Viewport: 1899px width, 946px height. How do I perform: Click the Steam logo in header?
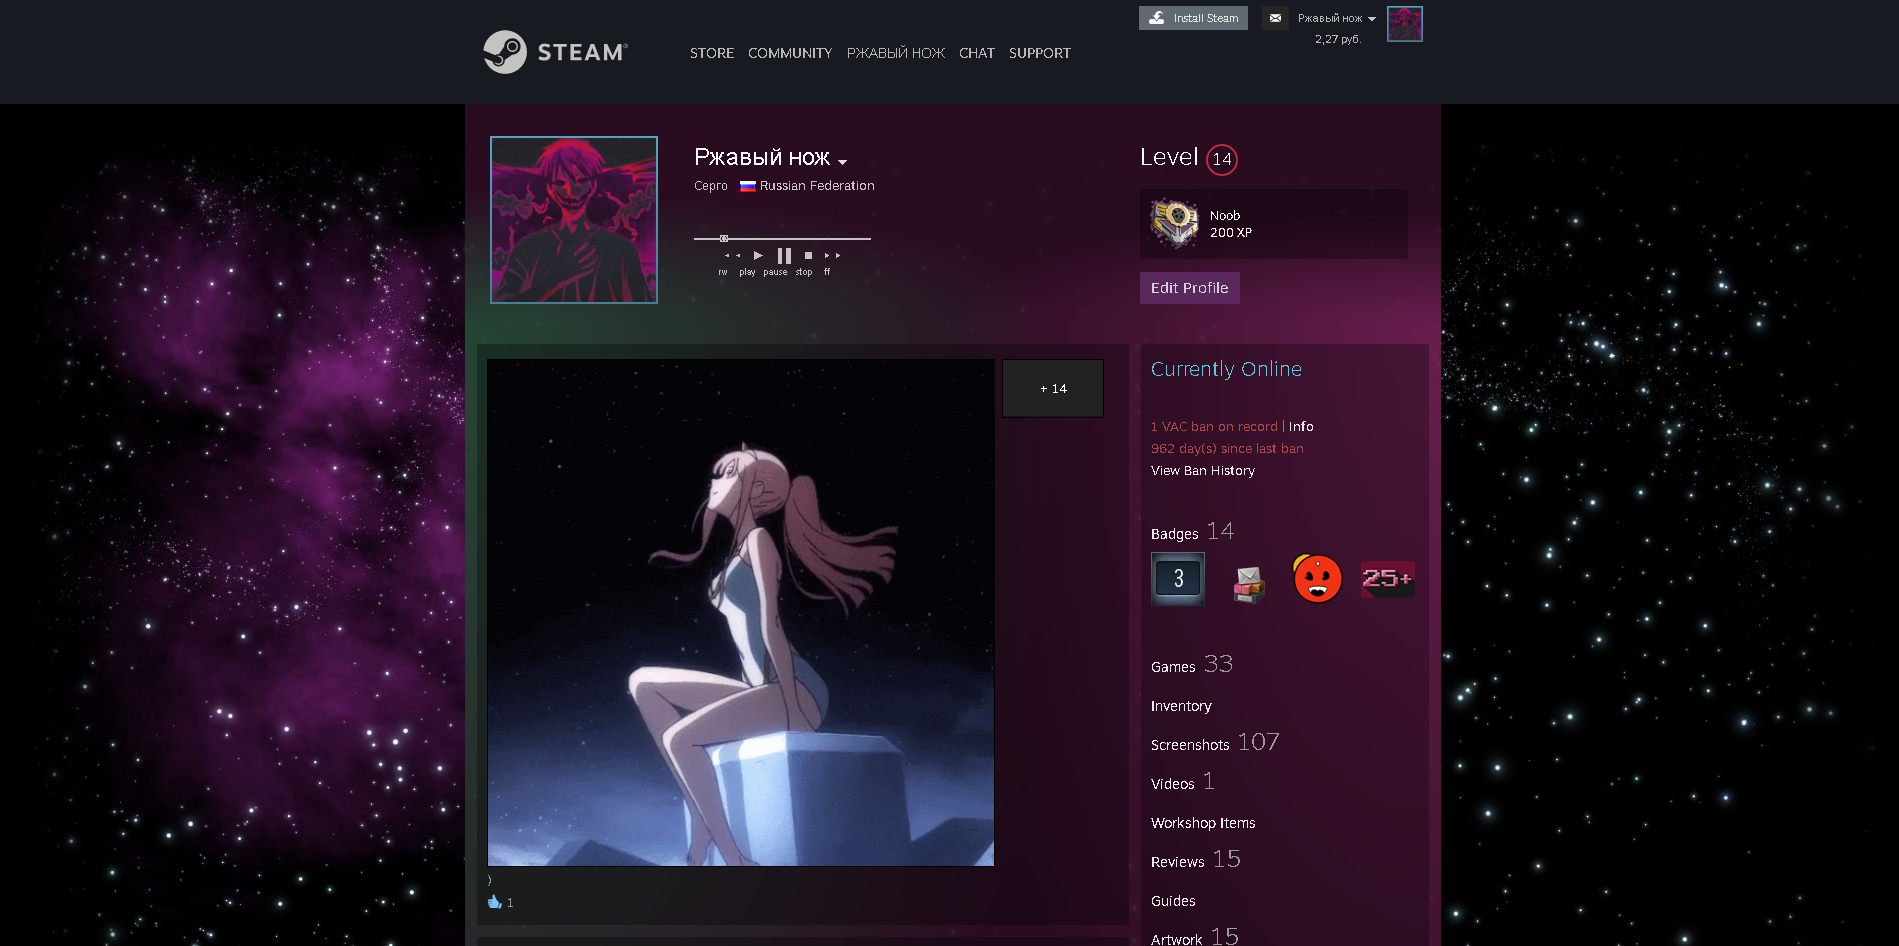pyautogui.click(x=555, y=52)
